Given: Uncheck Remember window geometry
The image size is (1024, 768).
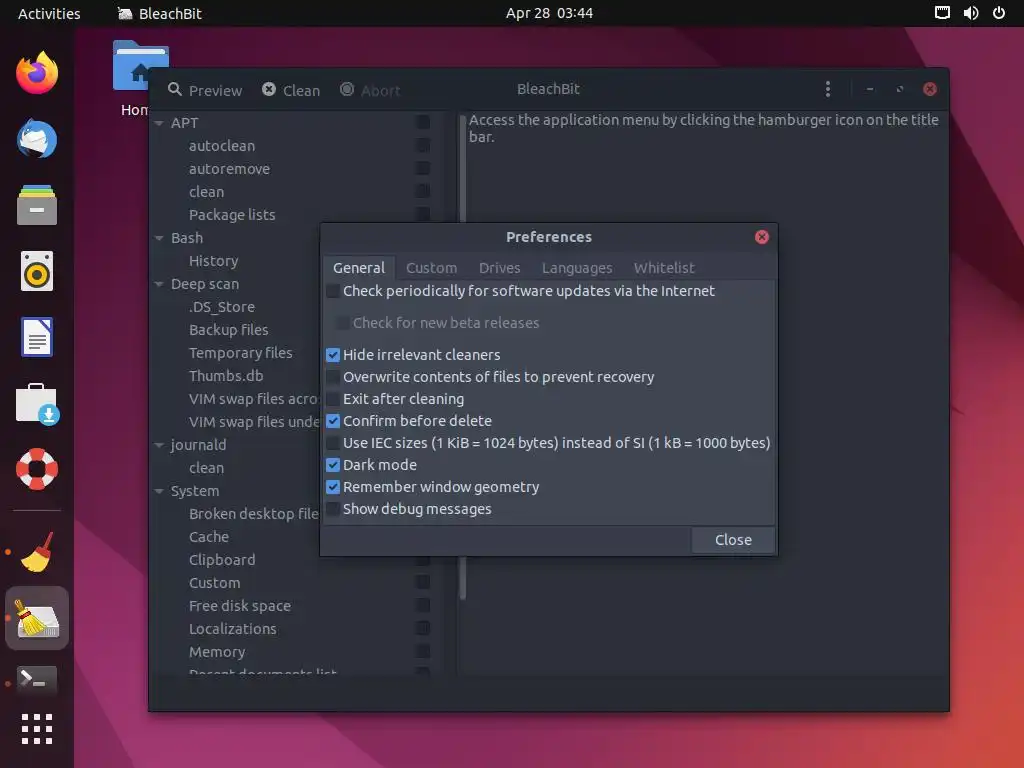Looking at the screenshot, I should point(332,487).
